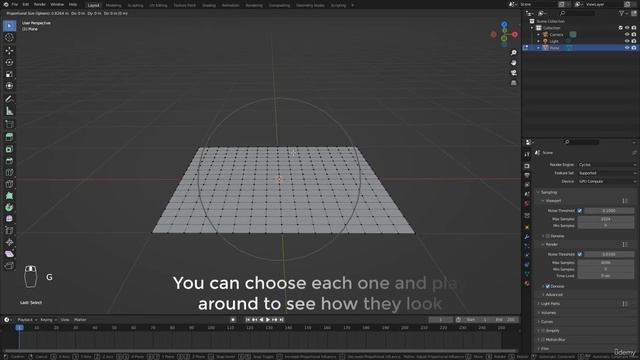This screenshot has width=640, height=360.
Task: Enable the Simplify checkbox
Action: pos(543,331)
